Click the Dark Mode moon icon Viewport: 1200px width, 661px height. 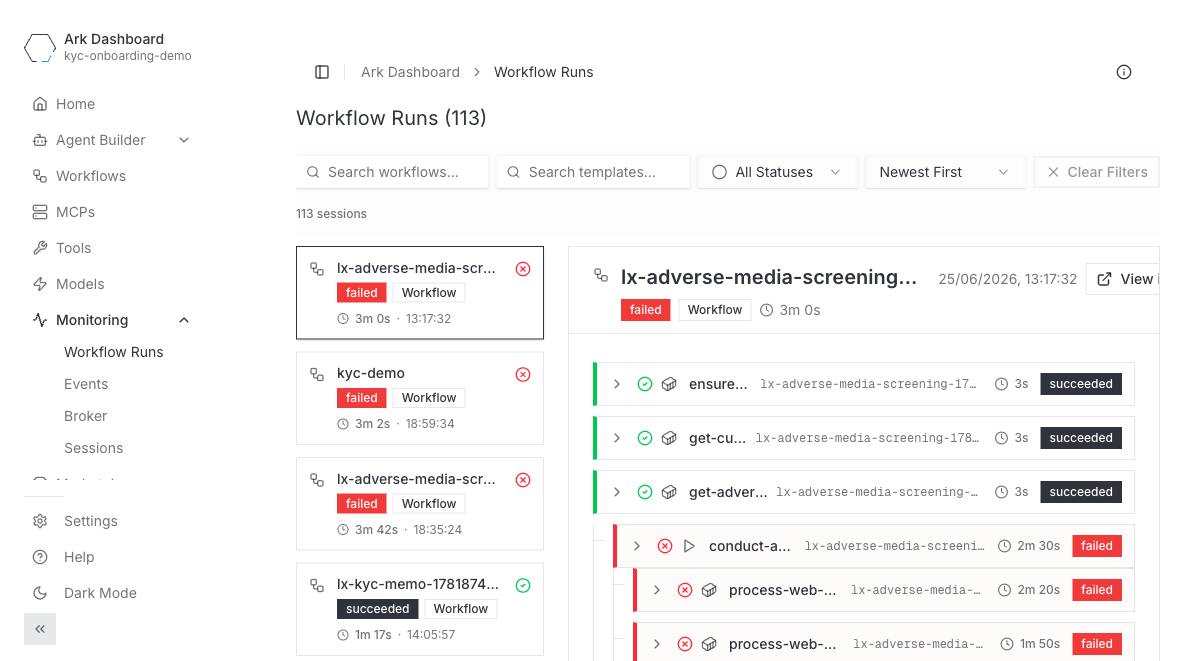coord(40,593)
